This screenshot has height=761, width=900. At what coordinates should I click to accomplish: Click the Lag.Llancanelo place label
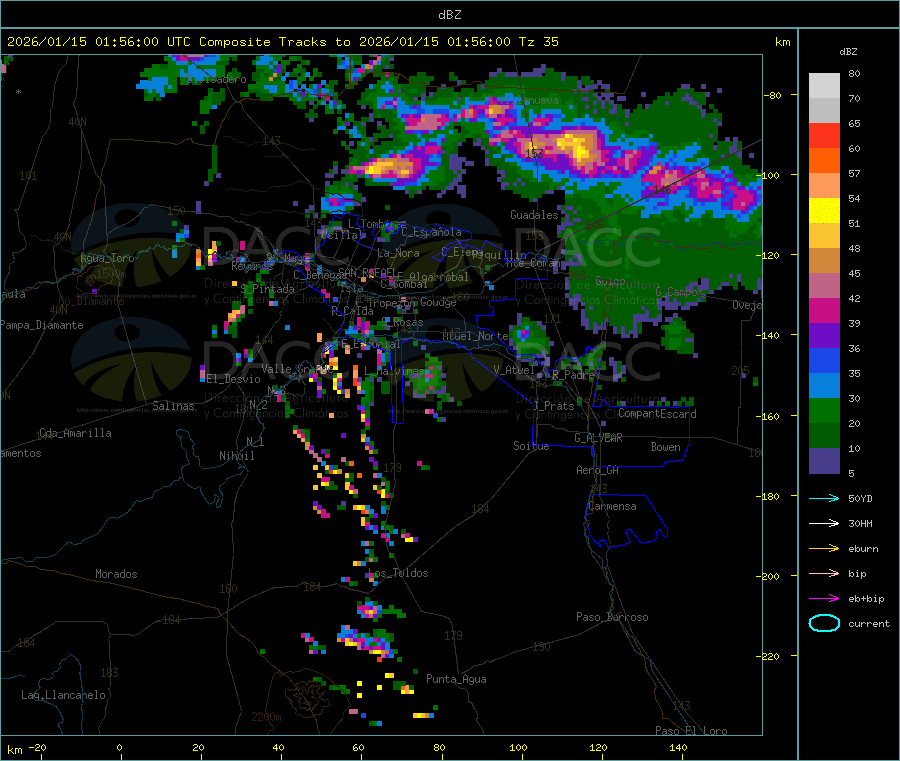pyautogui.click(x=63, y=695)
